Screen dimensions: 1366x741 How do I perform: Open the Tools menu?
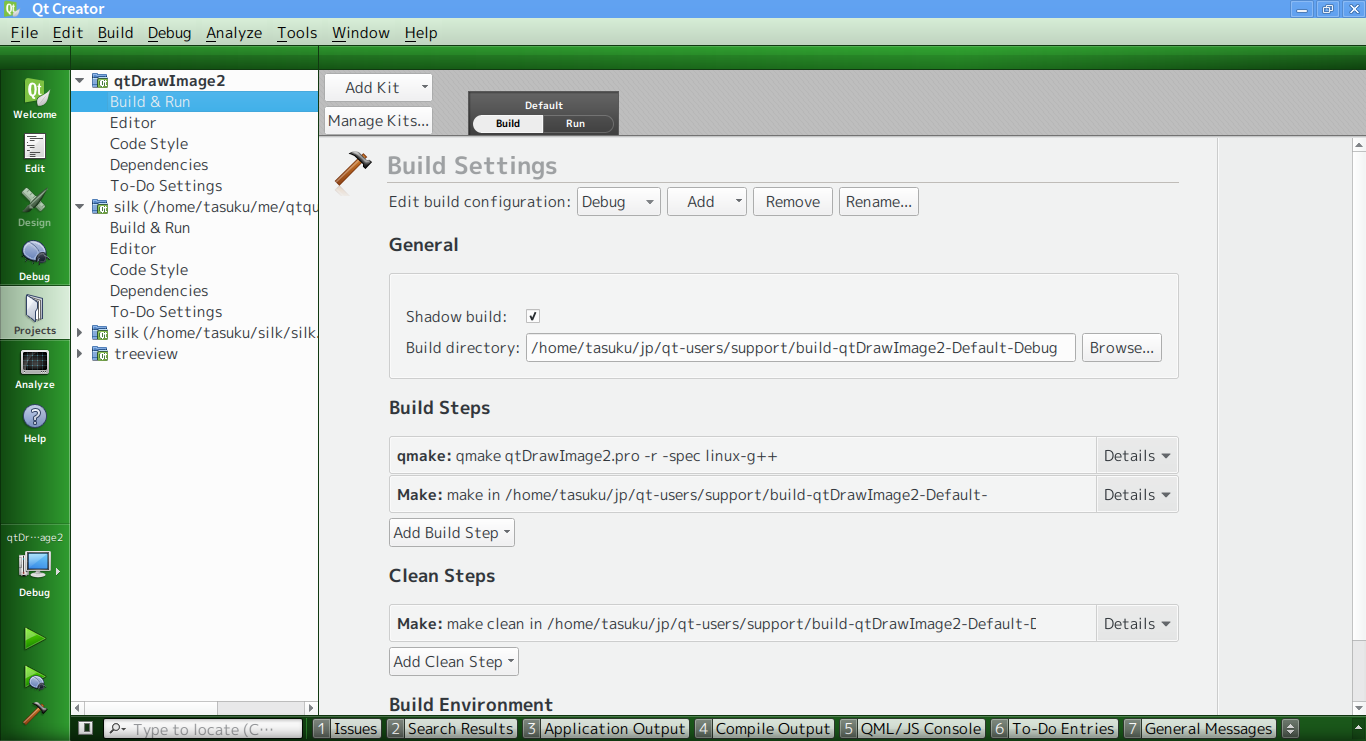coord(297,33)
